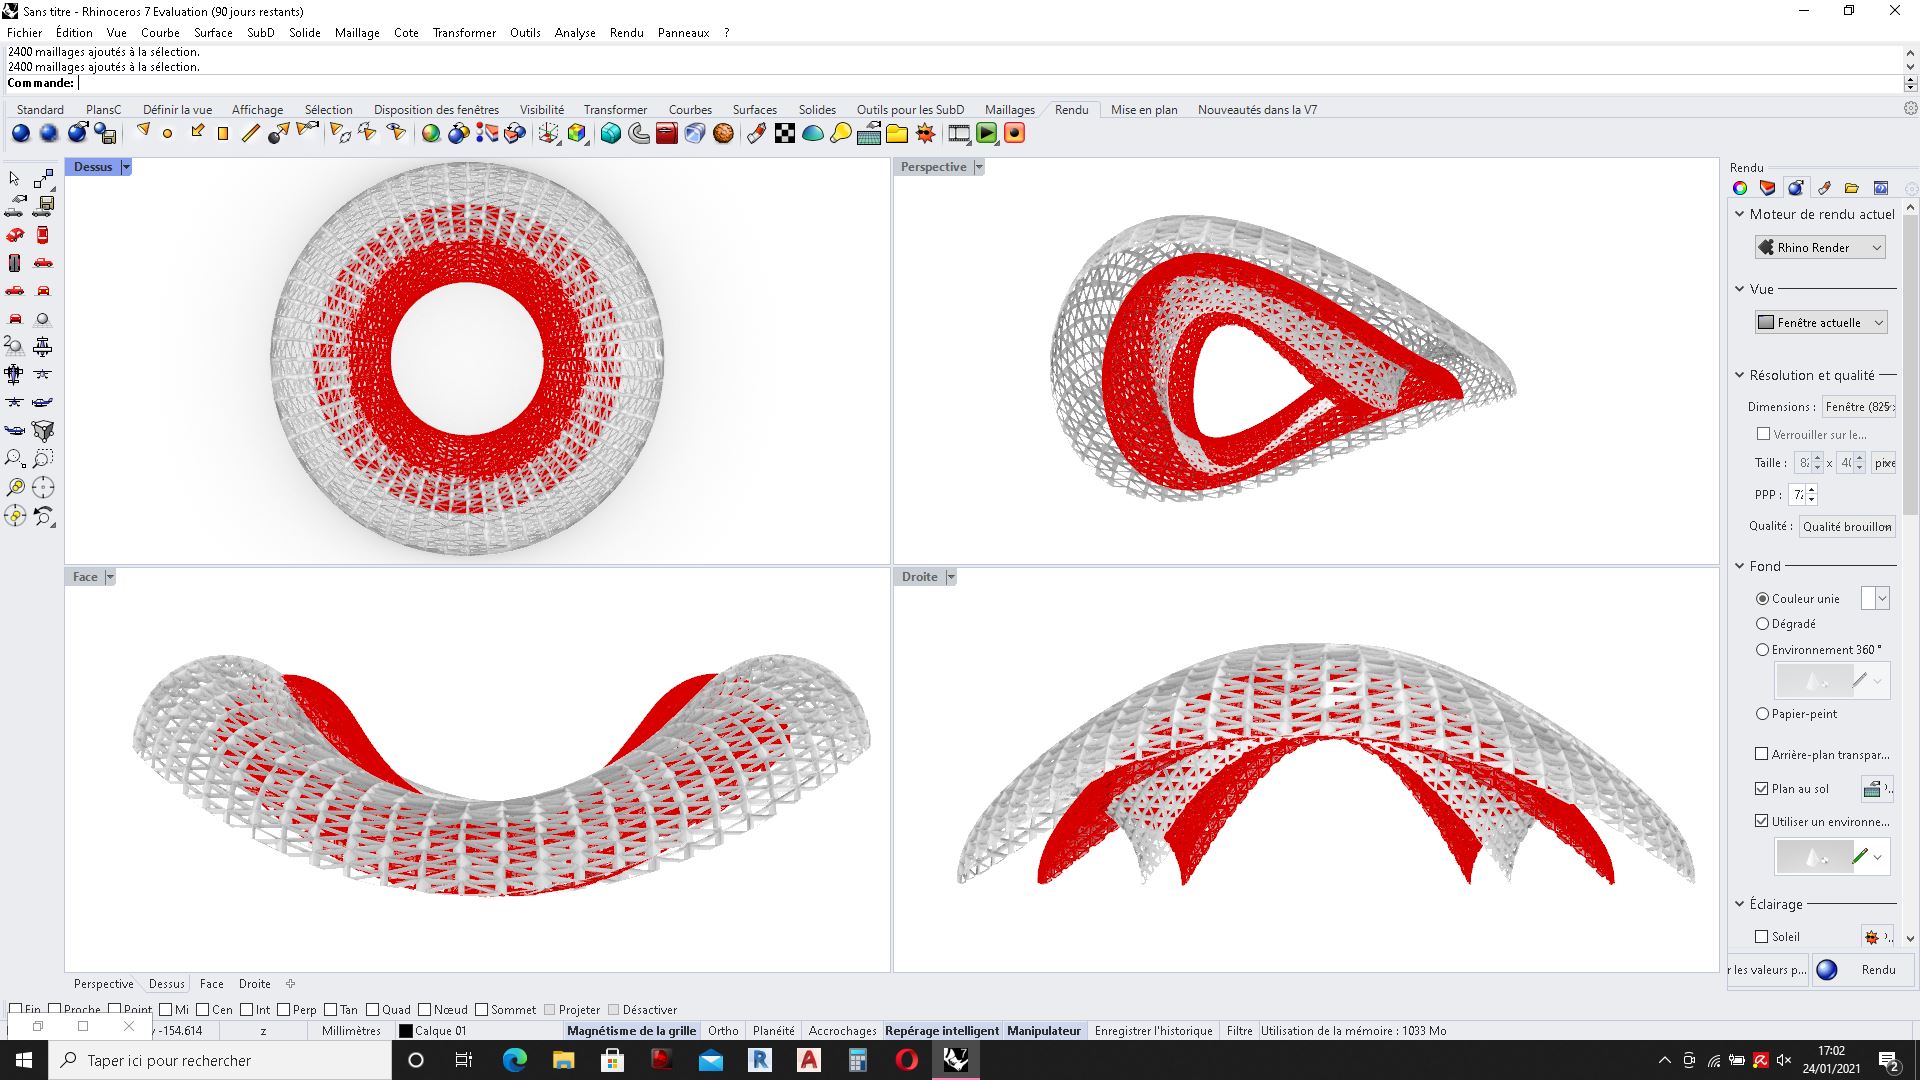Click the green play arrow icon in toolbar
Image resolution: width=1920 pixels, height=1080 pixels.
pos(987,133)
